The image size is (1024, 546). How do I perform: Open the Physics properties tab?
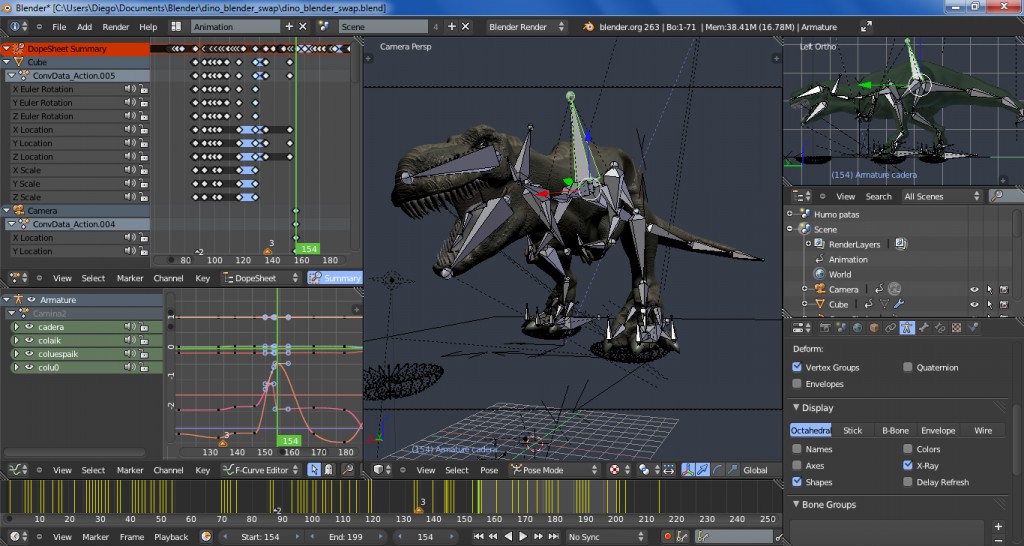coord(973,328)
